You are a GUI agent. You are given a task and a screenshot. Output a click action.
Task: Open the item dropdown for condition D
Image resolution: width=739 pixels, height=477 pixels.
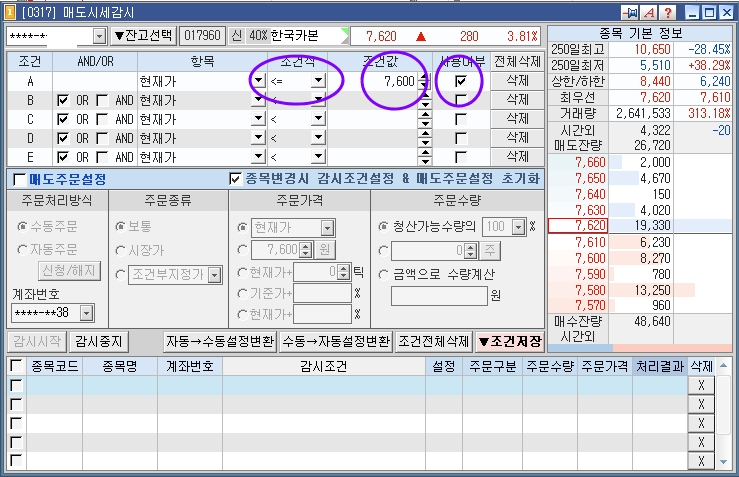coord(258,137)
